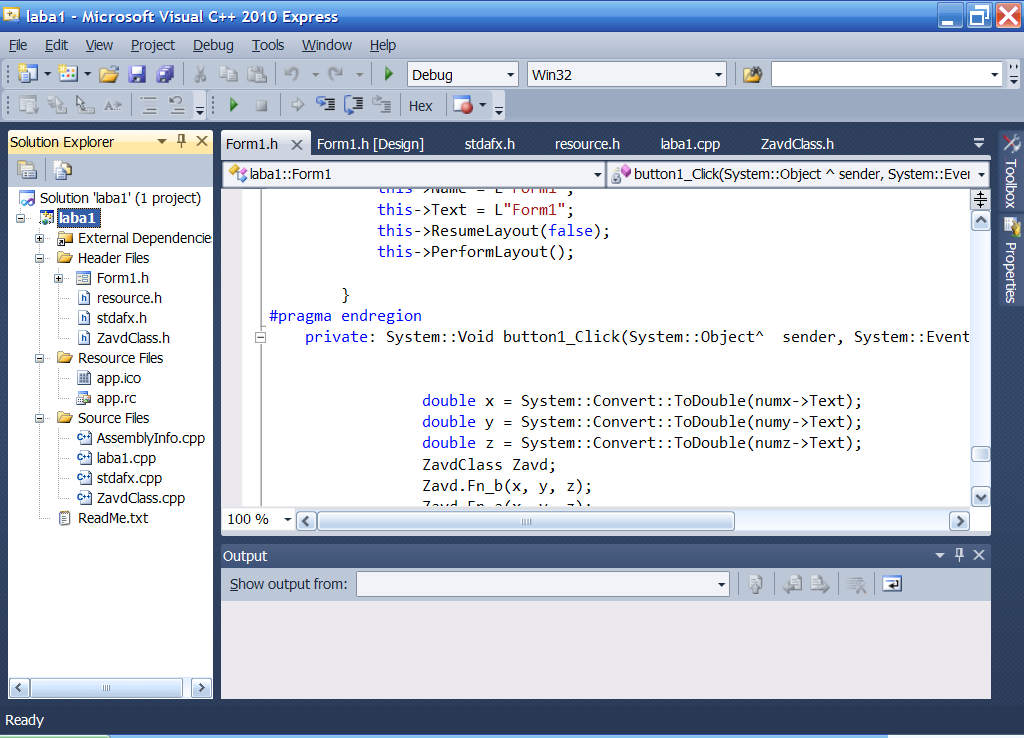Open the Tools menu
The height and width of the screenshot is (738, 1024).
(268, 45)
